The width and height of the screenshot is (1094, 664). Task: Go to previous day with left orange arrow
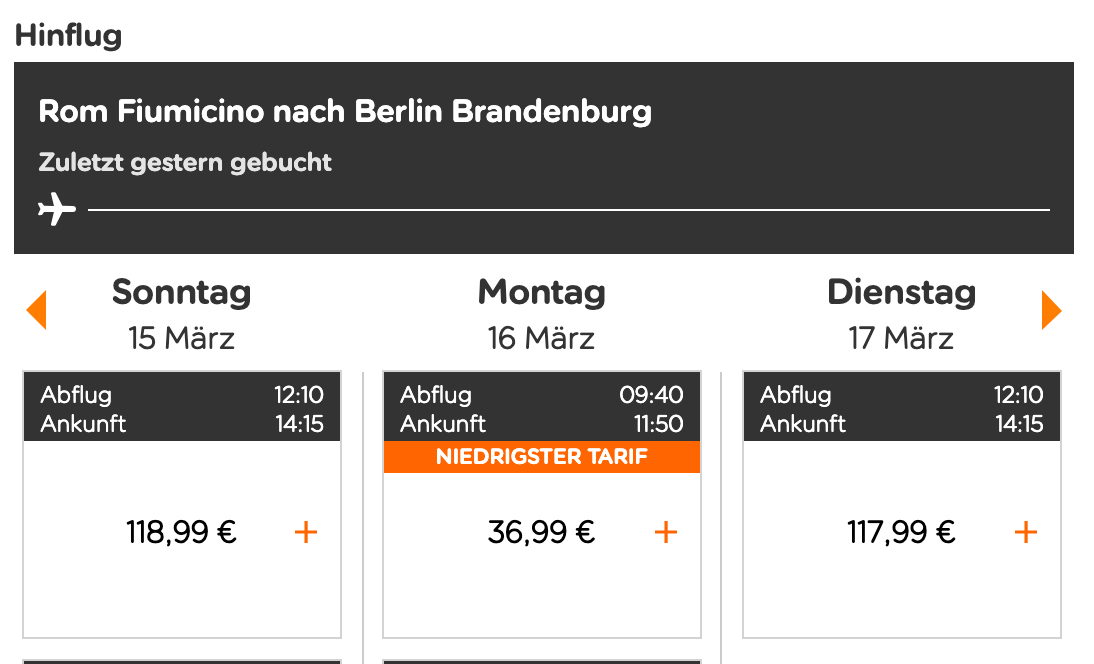click(x=37, y=310)
